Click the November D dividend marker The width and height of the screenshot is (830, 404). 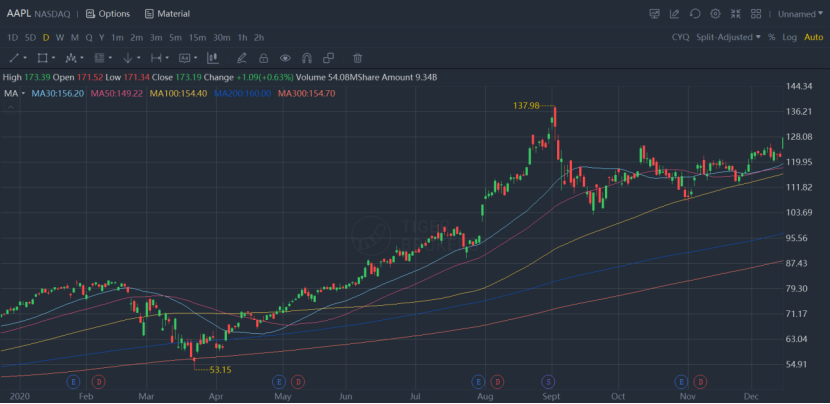pyautogui.click(x=700, y=381)
